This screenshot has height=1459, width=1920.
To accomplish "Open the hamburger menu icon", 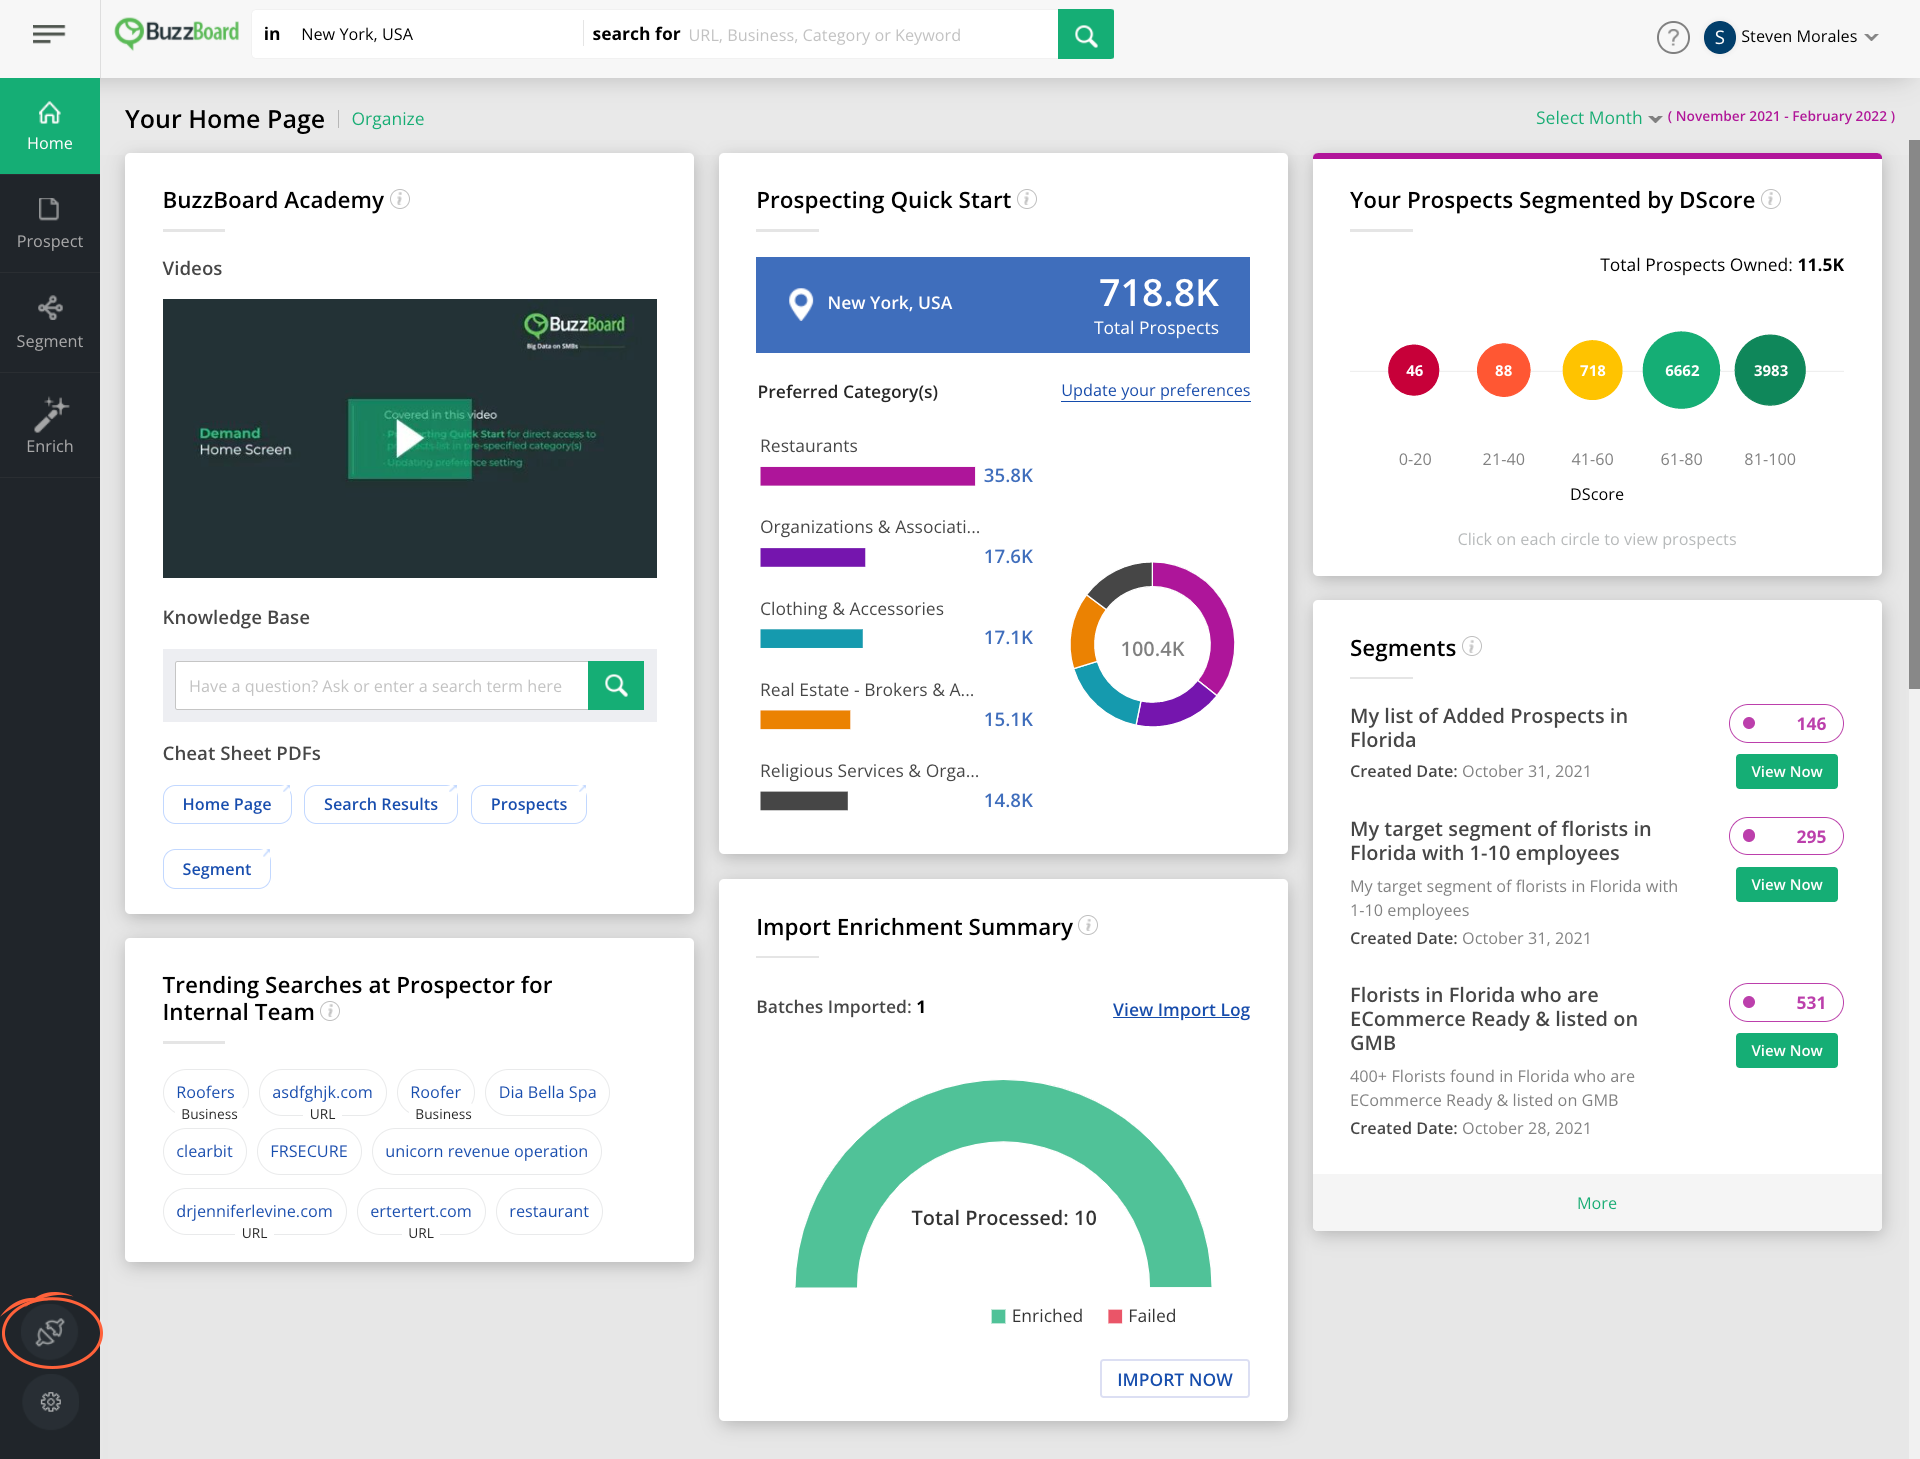I will click(x=49, y=35).
